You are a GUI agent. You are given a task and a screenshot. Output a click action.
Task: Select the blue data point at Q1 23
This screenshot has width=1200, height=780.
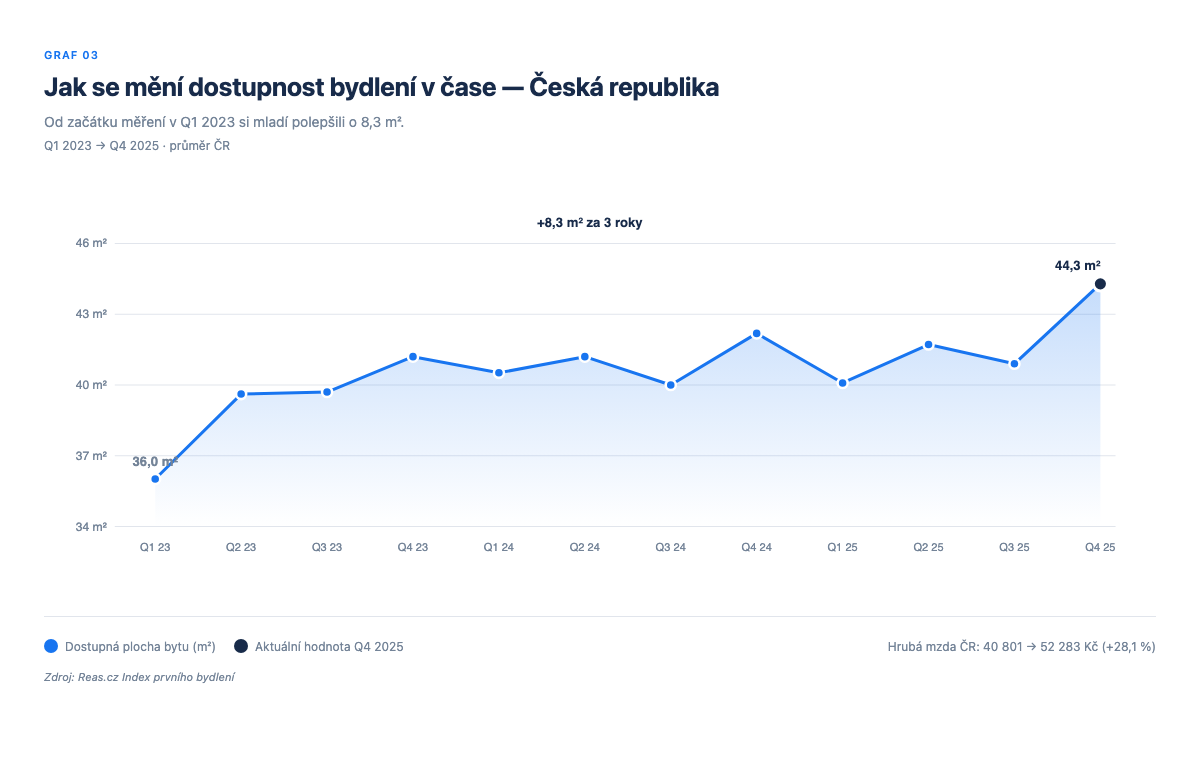pos(154,478)
